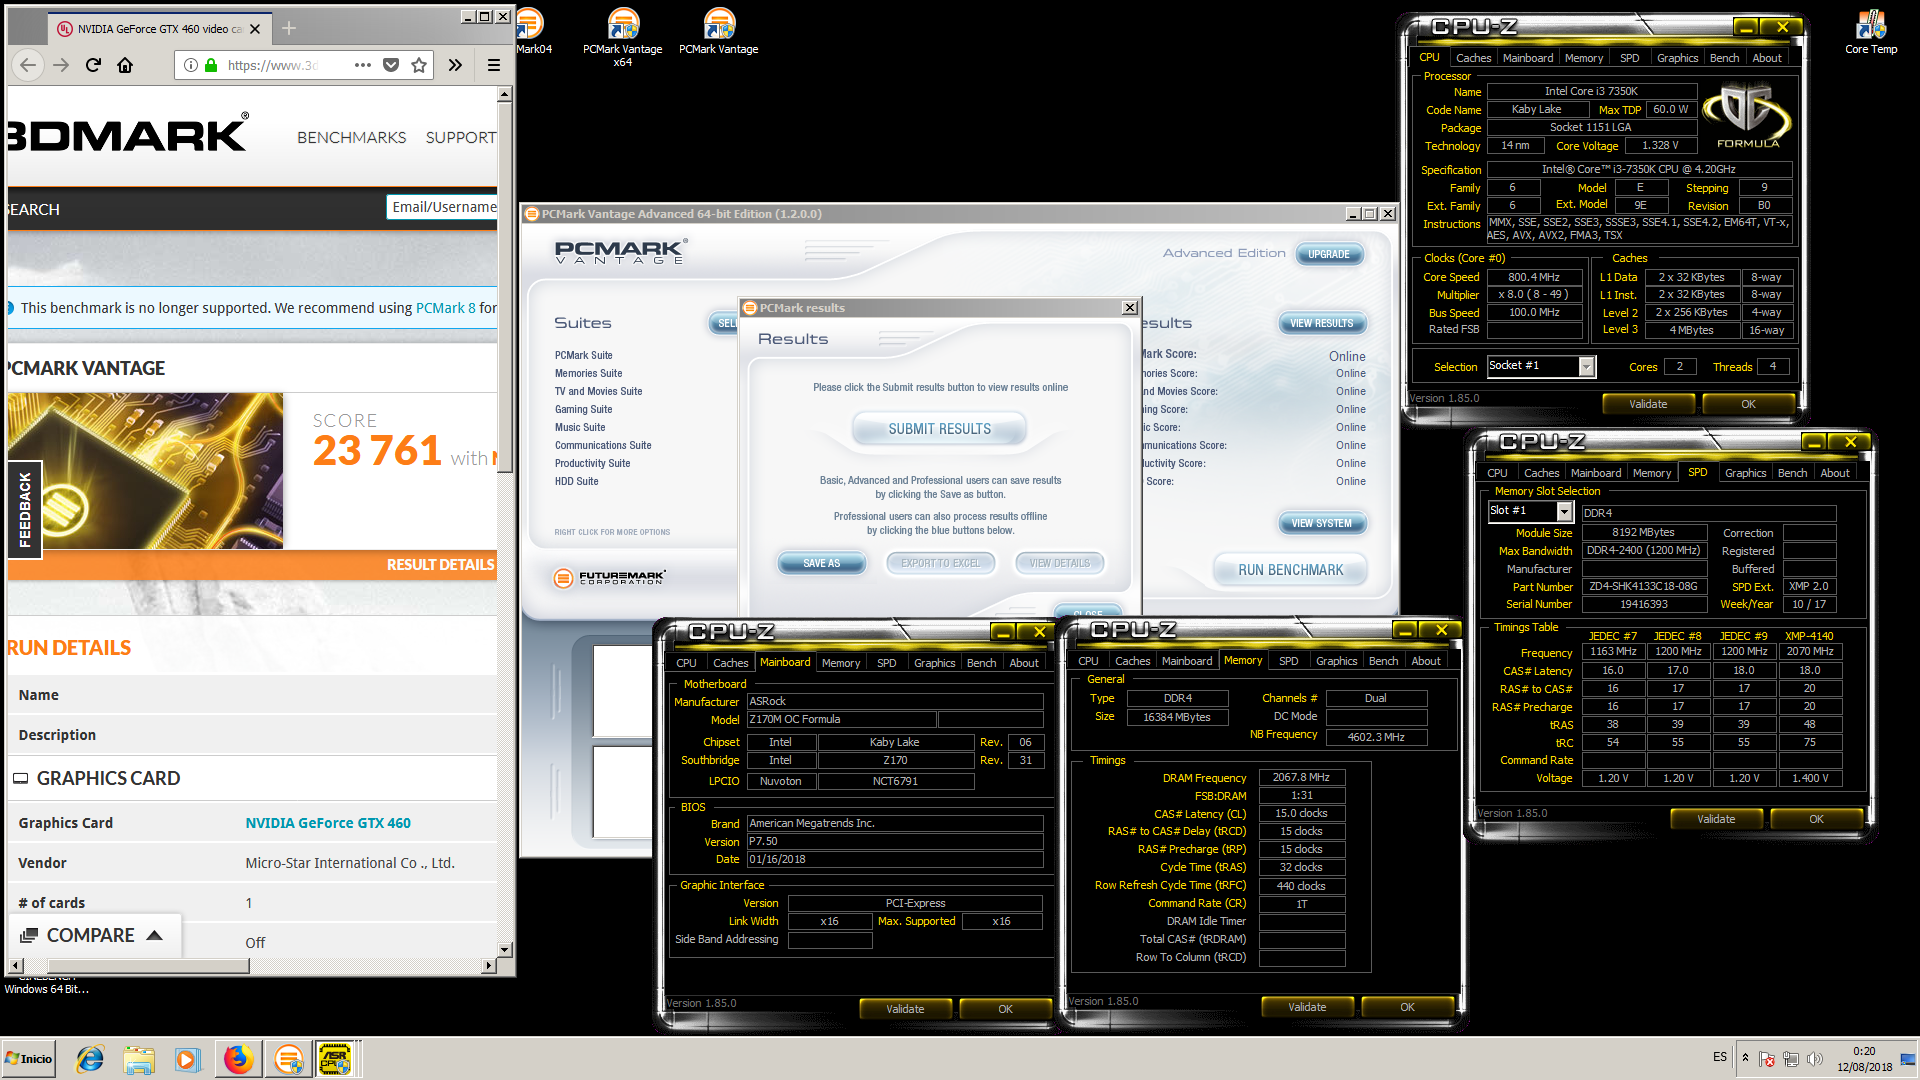Select HDD Suite in Suites list
This screenshot has width=1920, height=1080.
pos(576,481)
